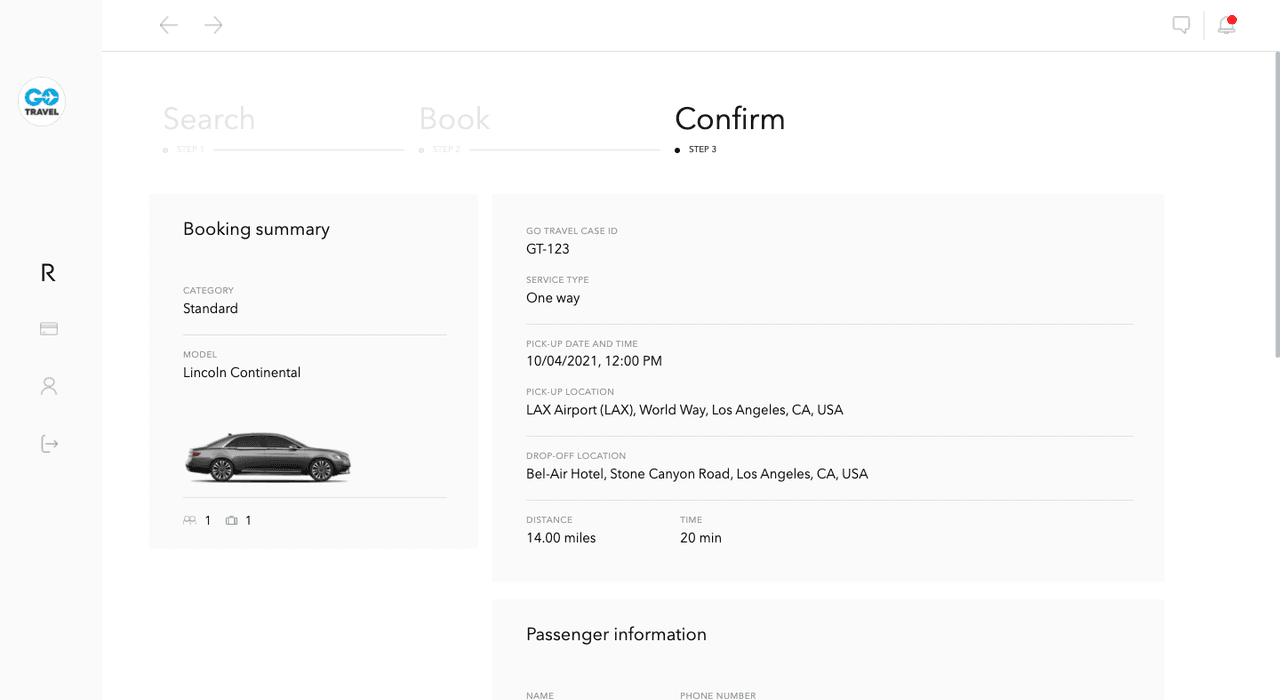Viewport: 1280px width, 700px height.
Task: Click the Lincoln Continental car image
Action: 268,457
